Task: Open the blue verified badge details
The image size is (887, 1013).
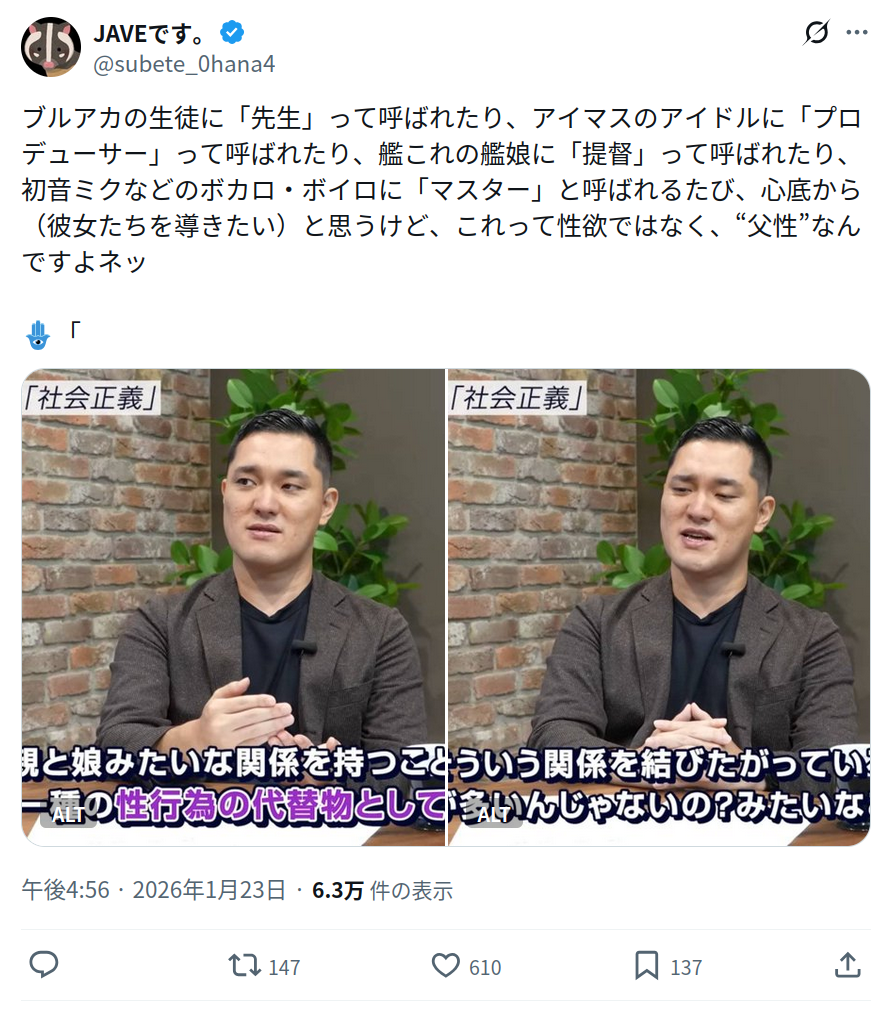Action: pyautogui.click(x=231, y=32)
